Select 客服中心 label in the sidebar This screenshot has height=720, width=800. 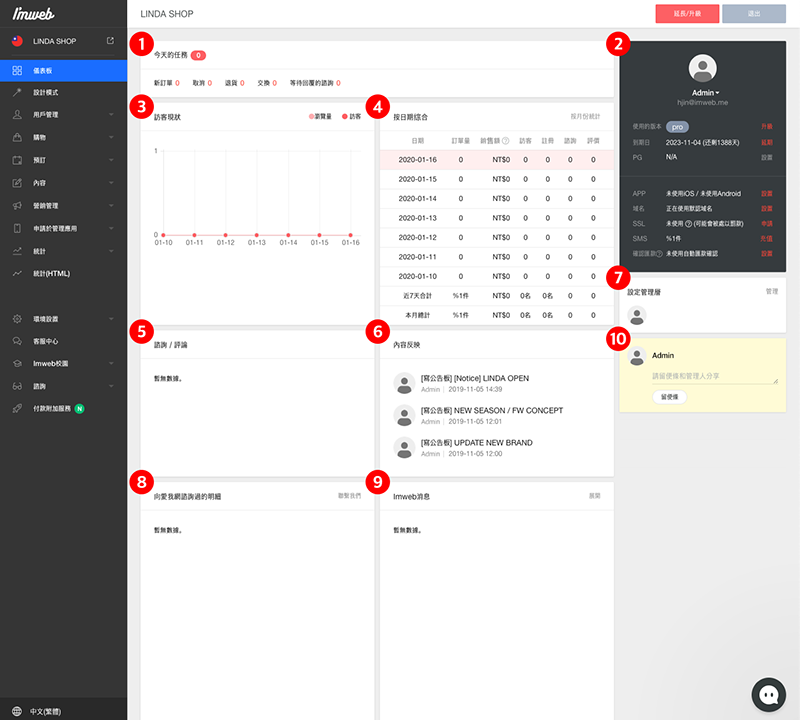coord(46,341)
